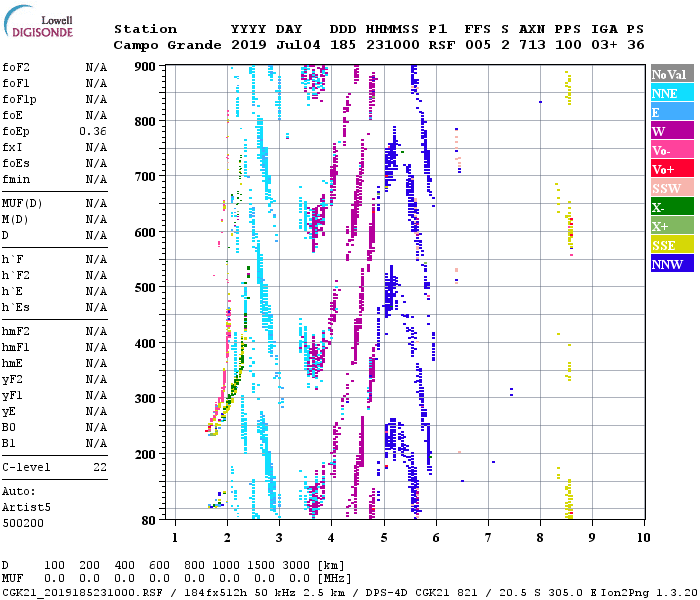Click the 10 MHz frequency axis label
This screenshot has width=700, height=600.
click(x=643, y=538)
